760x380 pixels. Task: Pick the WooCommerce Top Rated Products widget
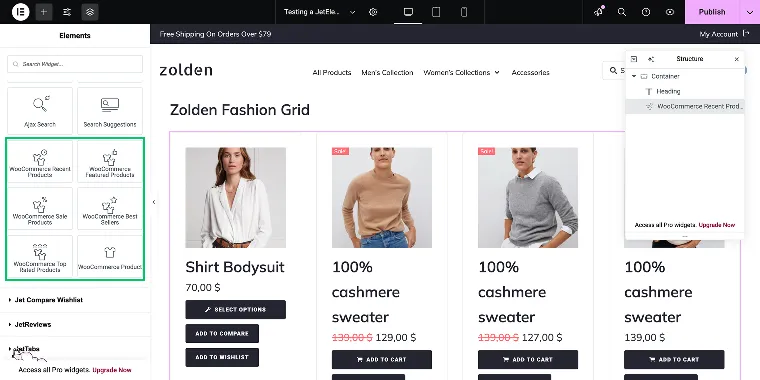[40, 256]
